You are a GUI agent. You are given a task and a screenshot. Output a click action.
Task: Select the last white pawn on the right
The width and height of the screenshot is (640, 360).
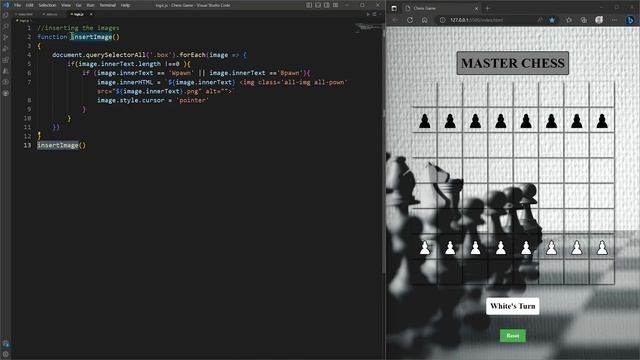pyautogui.click(x=602, y=247)
